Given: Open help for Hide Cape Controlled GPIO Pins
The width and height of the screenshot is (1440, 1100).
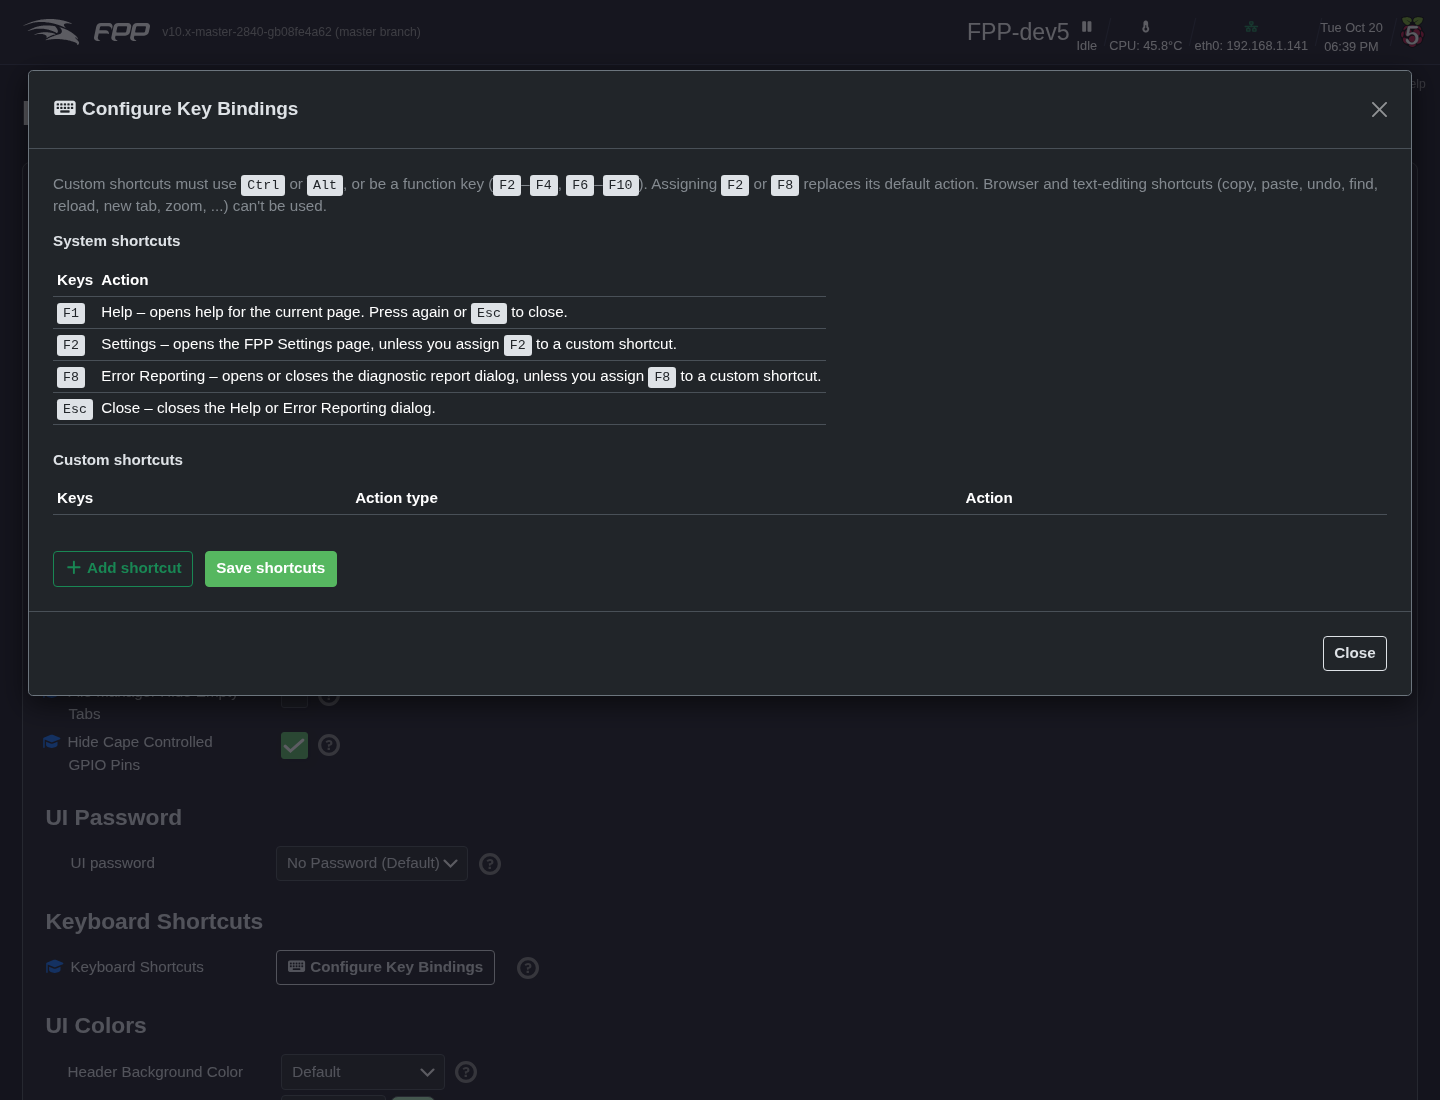Looking at the screenshot, I should (329, 745).
